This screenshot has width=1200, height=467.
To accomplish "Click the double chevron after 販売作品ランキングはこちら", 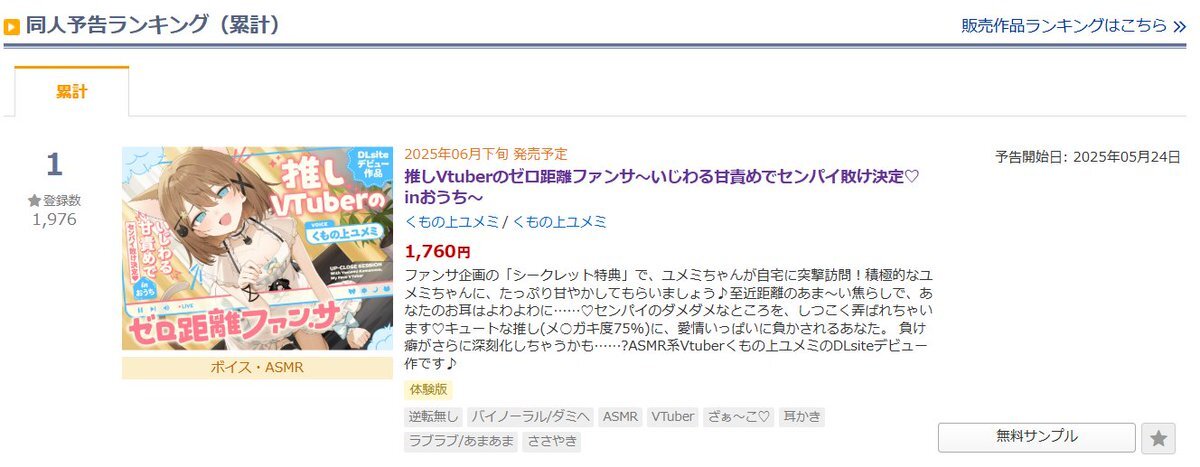I will pyautogui.click(x=1179, y=26).
